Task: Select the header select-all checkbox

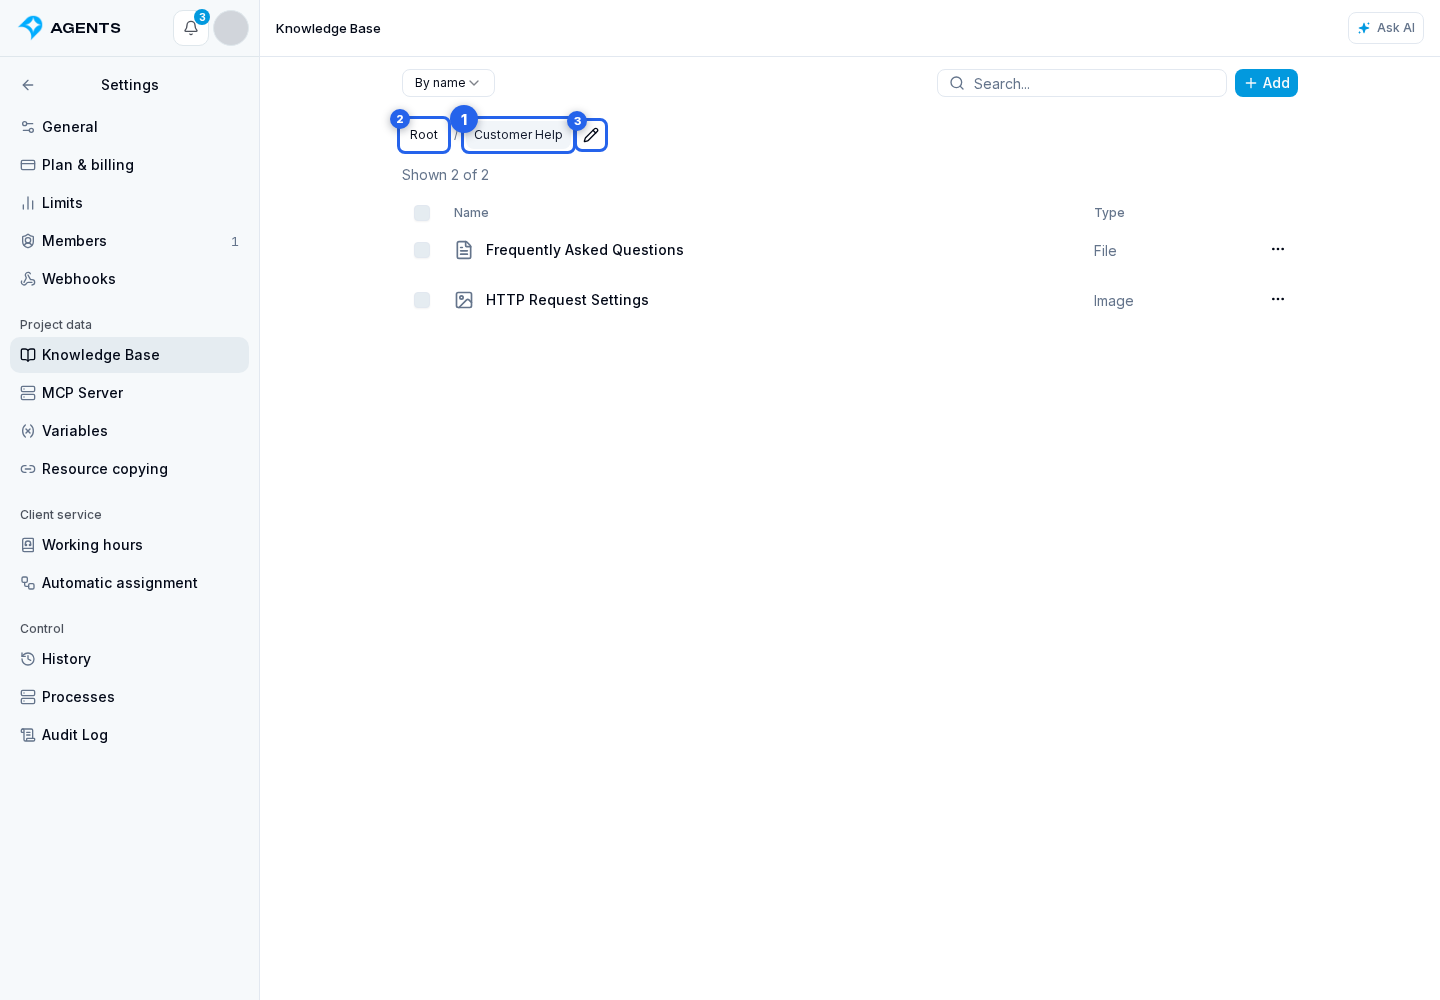Action: point(422,213)
